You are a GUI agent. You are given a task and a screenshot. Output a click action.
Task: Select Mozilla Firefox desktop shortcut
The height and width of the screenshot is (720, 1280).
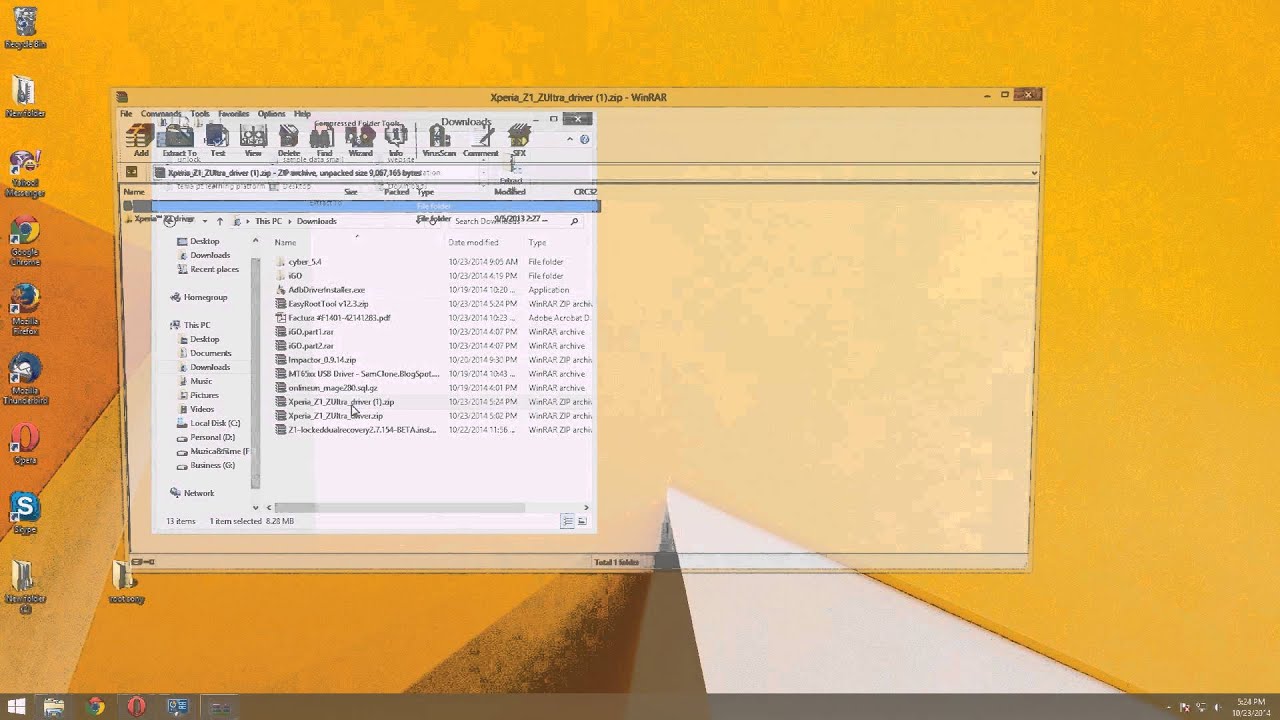click(25, 311)
